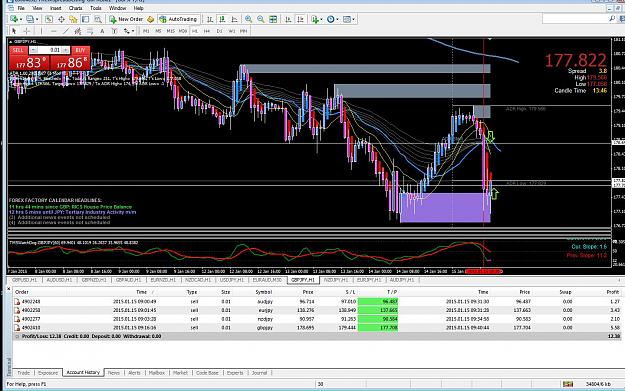Tile chart windows with the grid icon

[273, 19]
